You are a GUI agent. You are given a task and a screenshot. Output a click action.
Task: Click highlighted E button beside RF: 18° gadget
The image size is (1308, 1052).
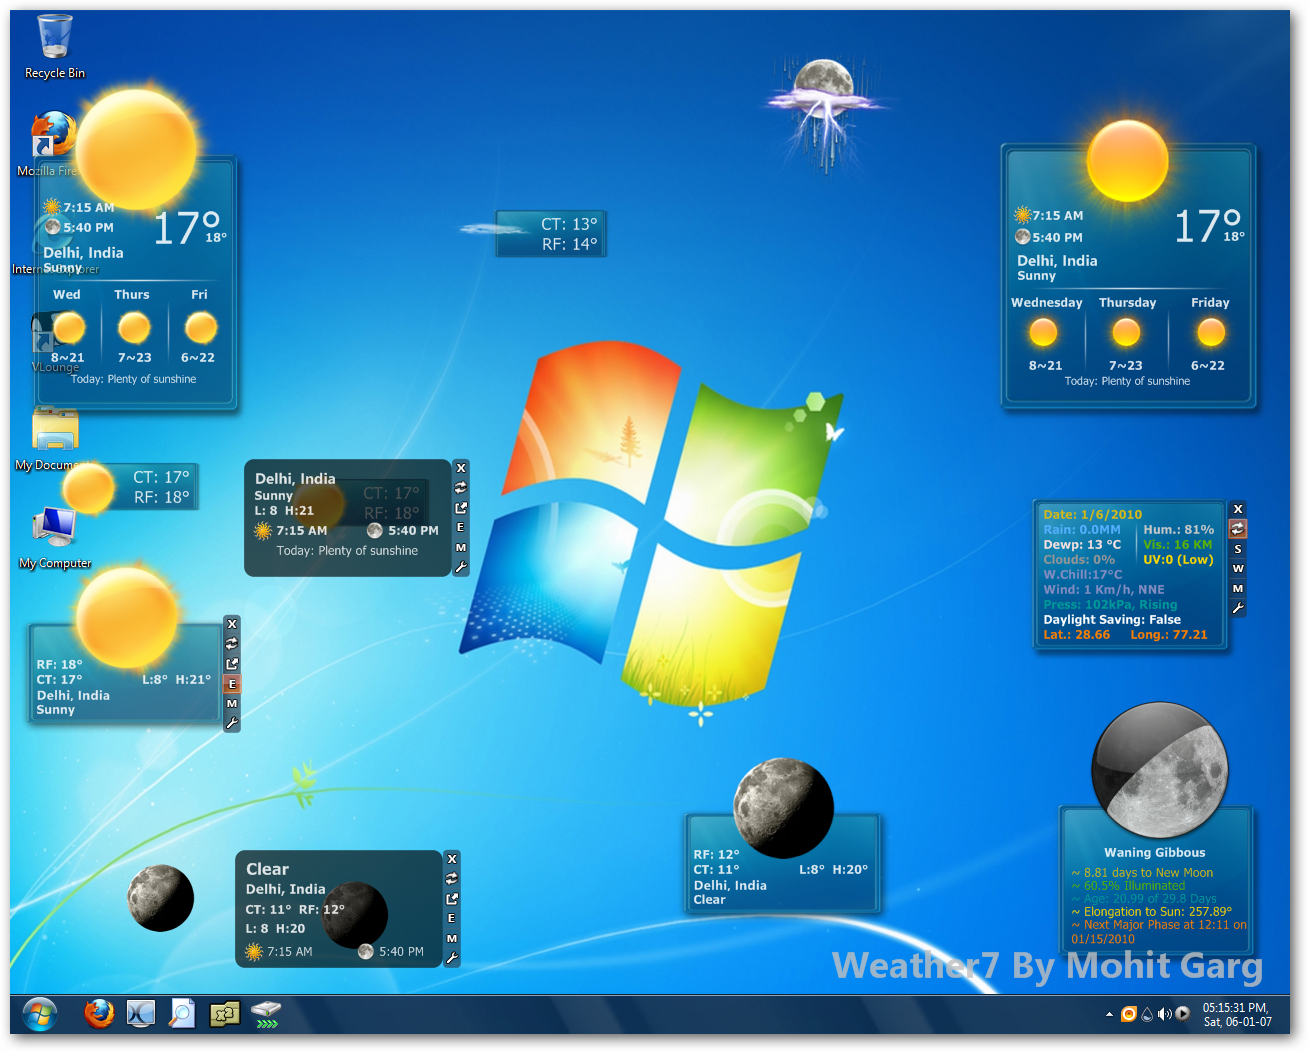tap(232, 684)
